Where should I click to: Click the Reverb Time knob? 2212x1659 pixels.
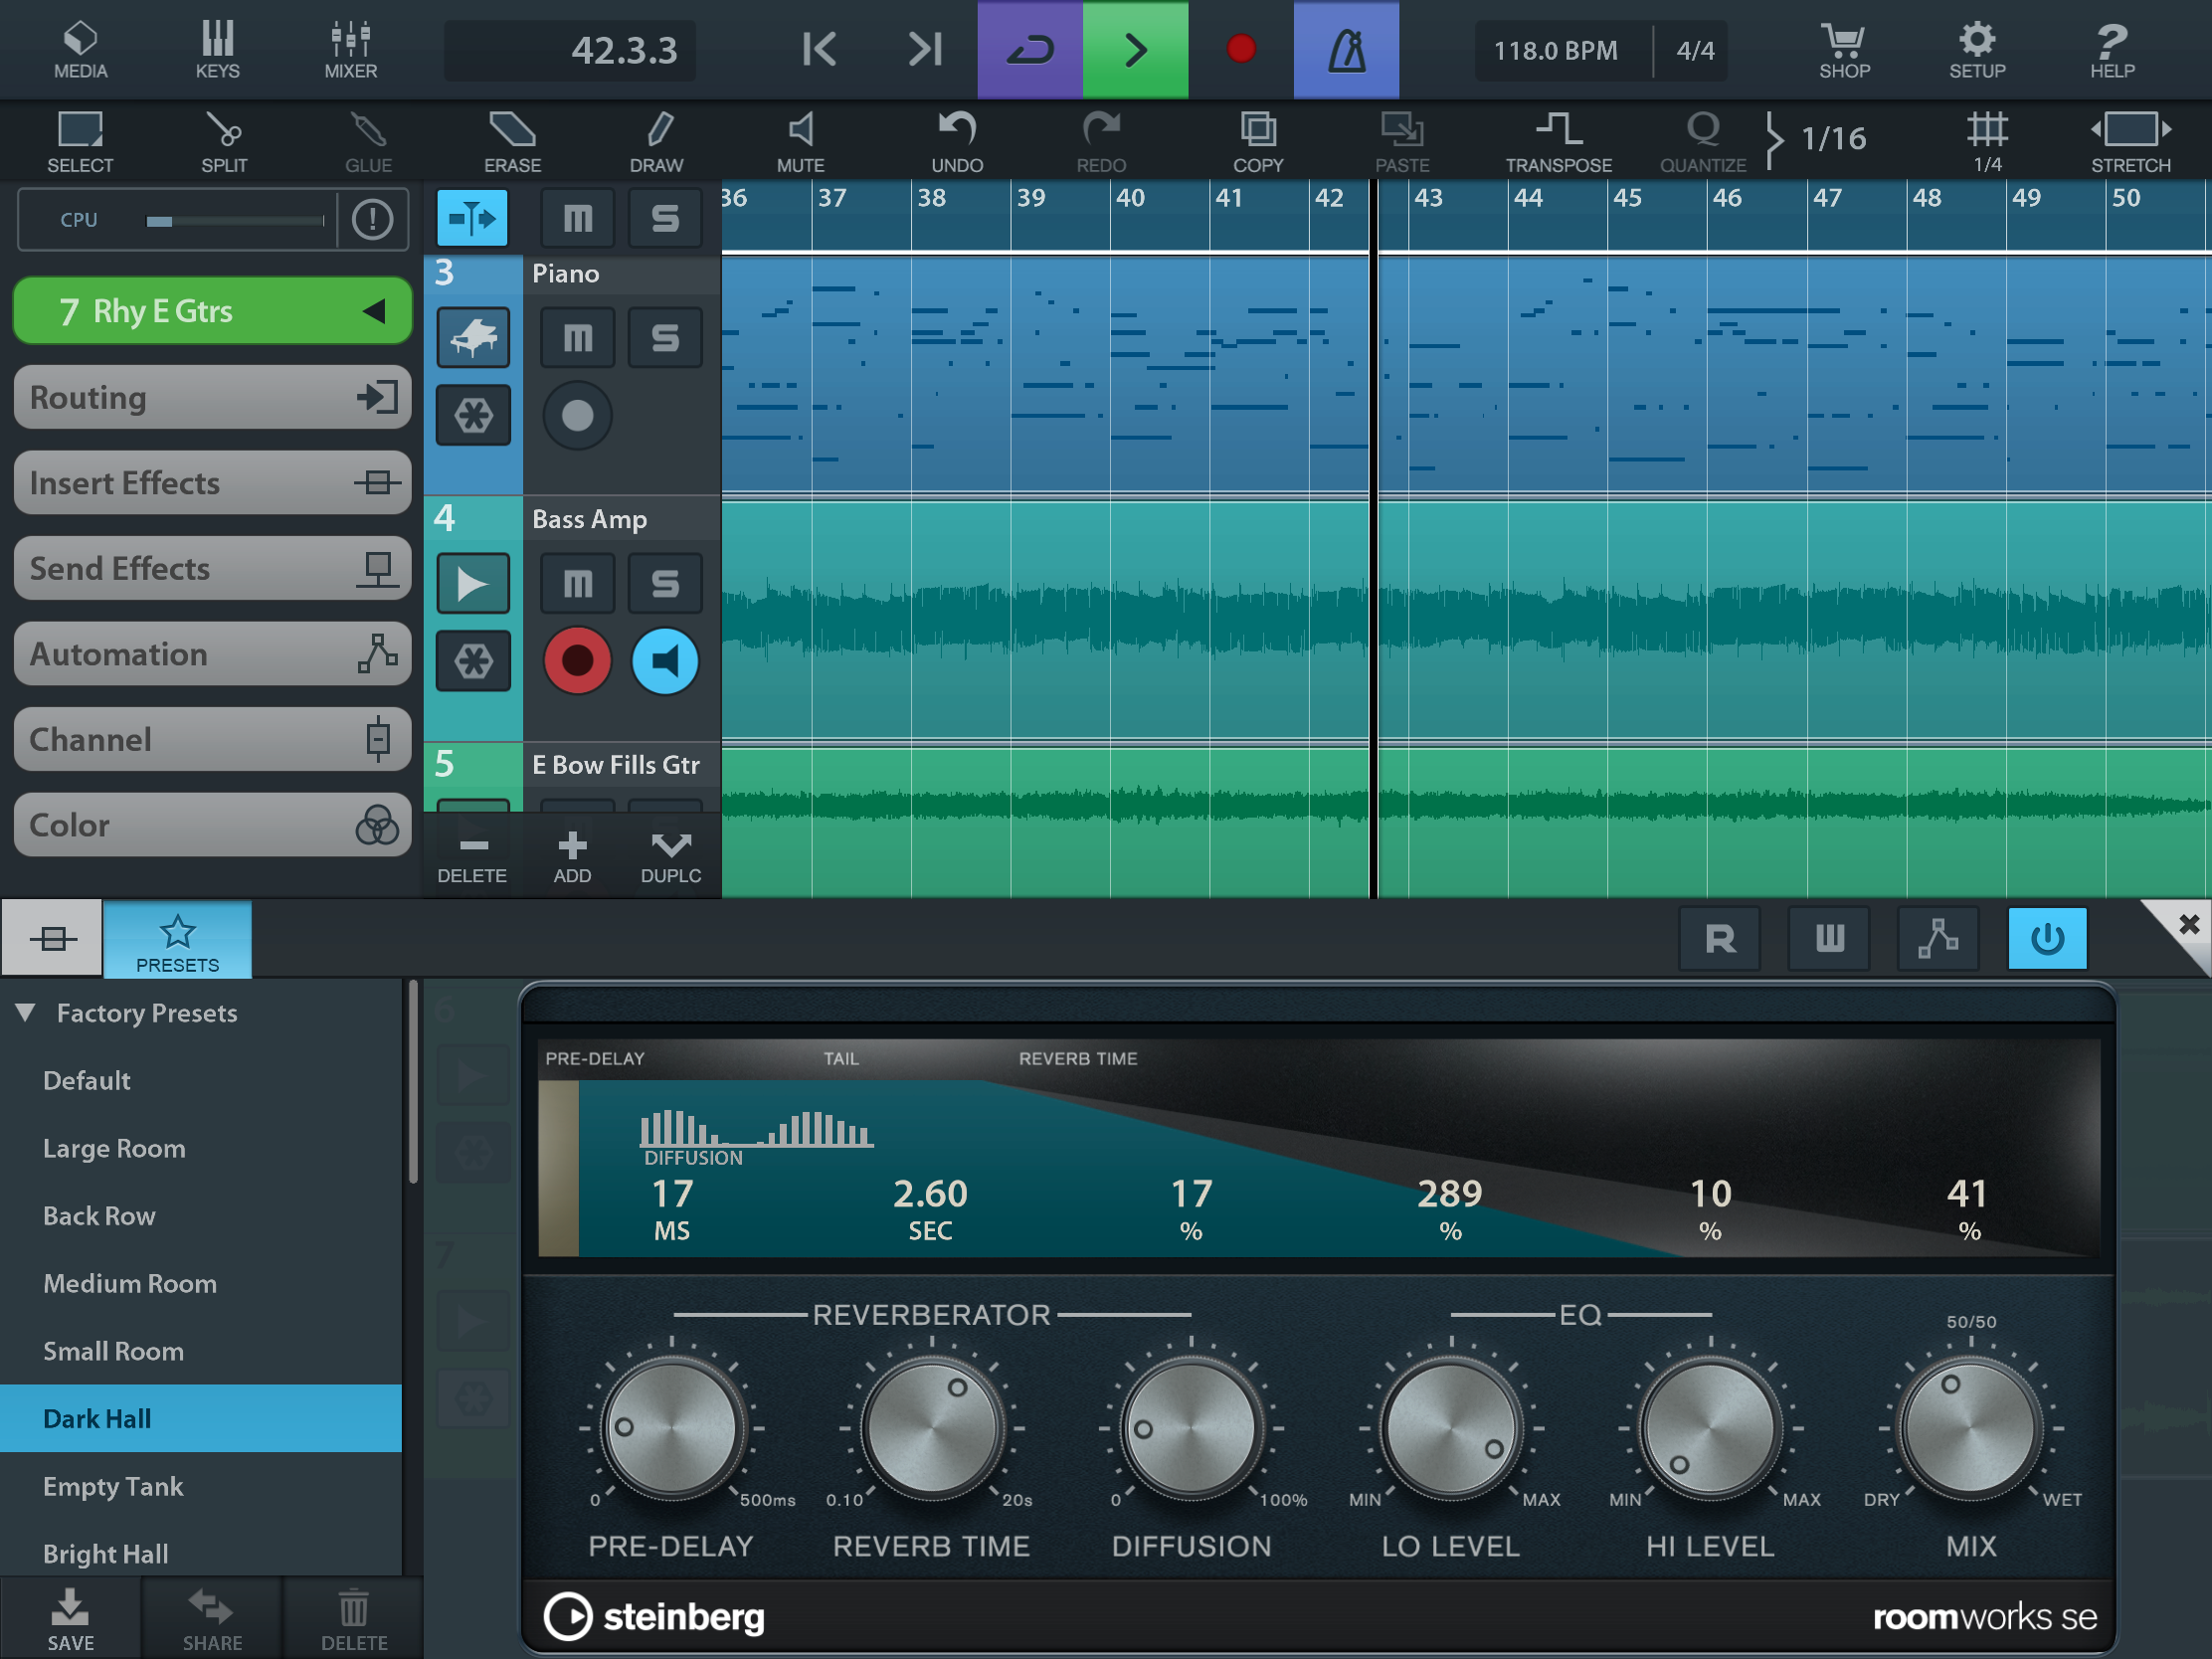930,1428
